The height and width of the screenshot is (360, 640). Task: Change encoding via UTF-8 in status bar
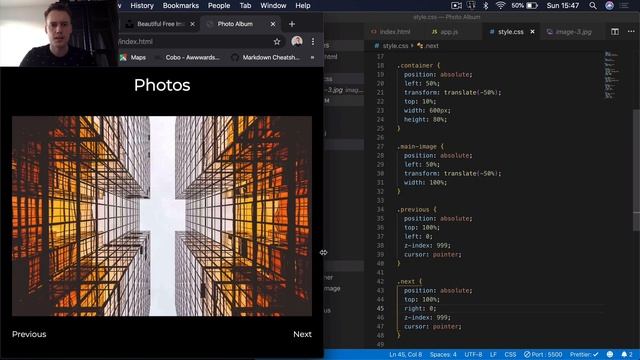tap(473, 354)
